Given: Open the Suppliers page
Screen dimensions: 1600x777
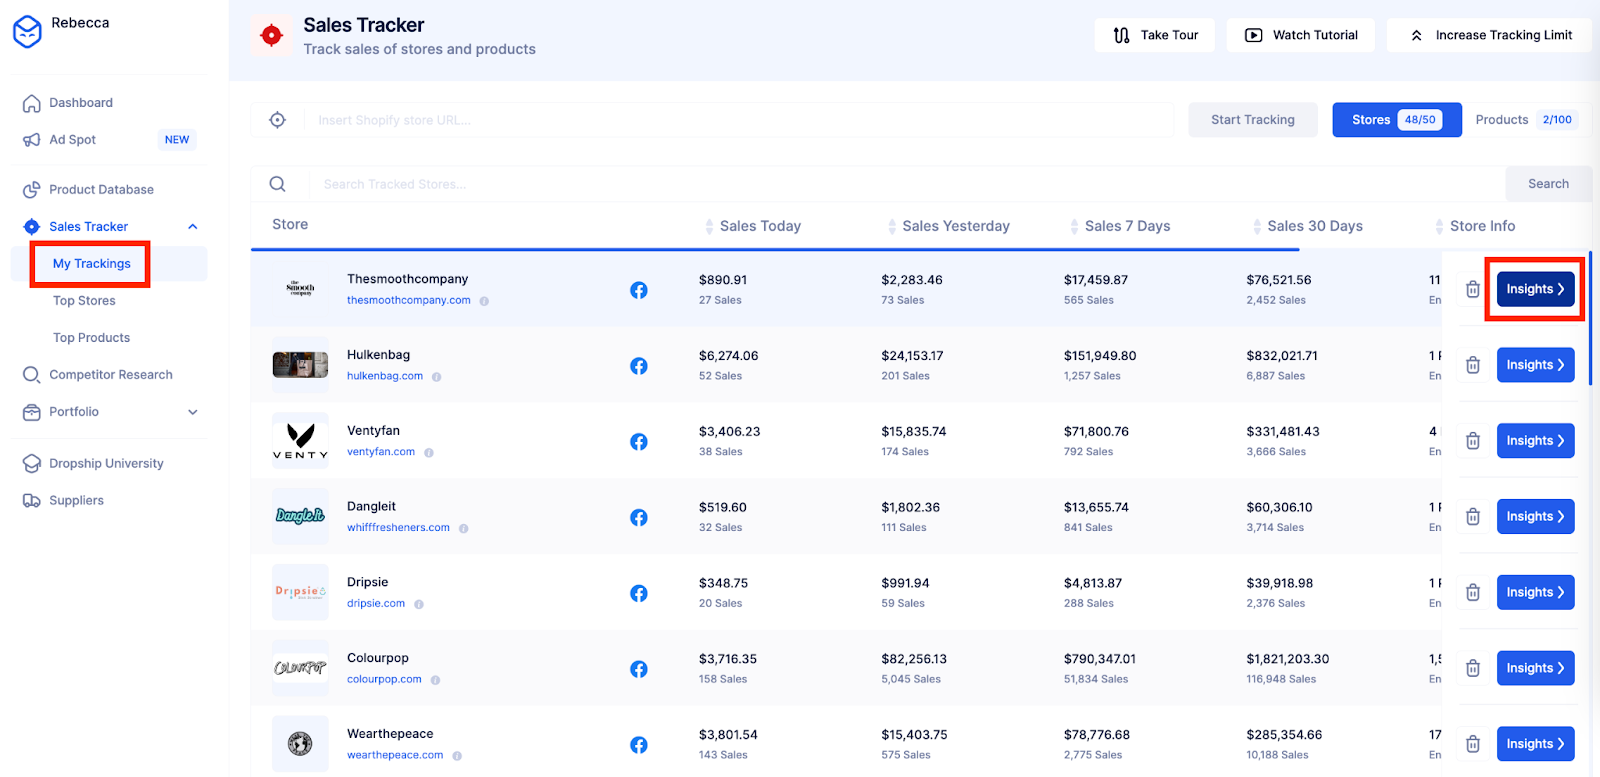Looking at the screenshot, I should pos(76,501).
